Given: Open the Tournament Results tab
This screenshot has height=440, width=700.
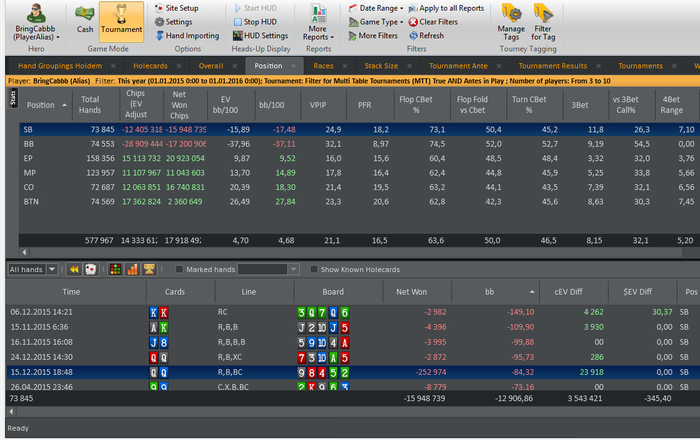Looking at the screenshot, I should 553,66.
